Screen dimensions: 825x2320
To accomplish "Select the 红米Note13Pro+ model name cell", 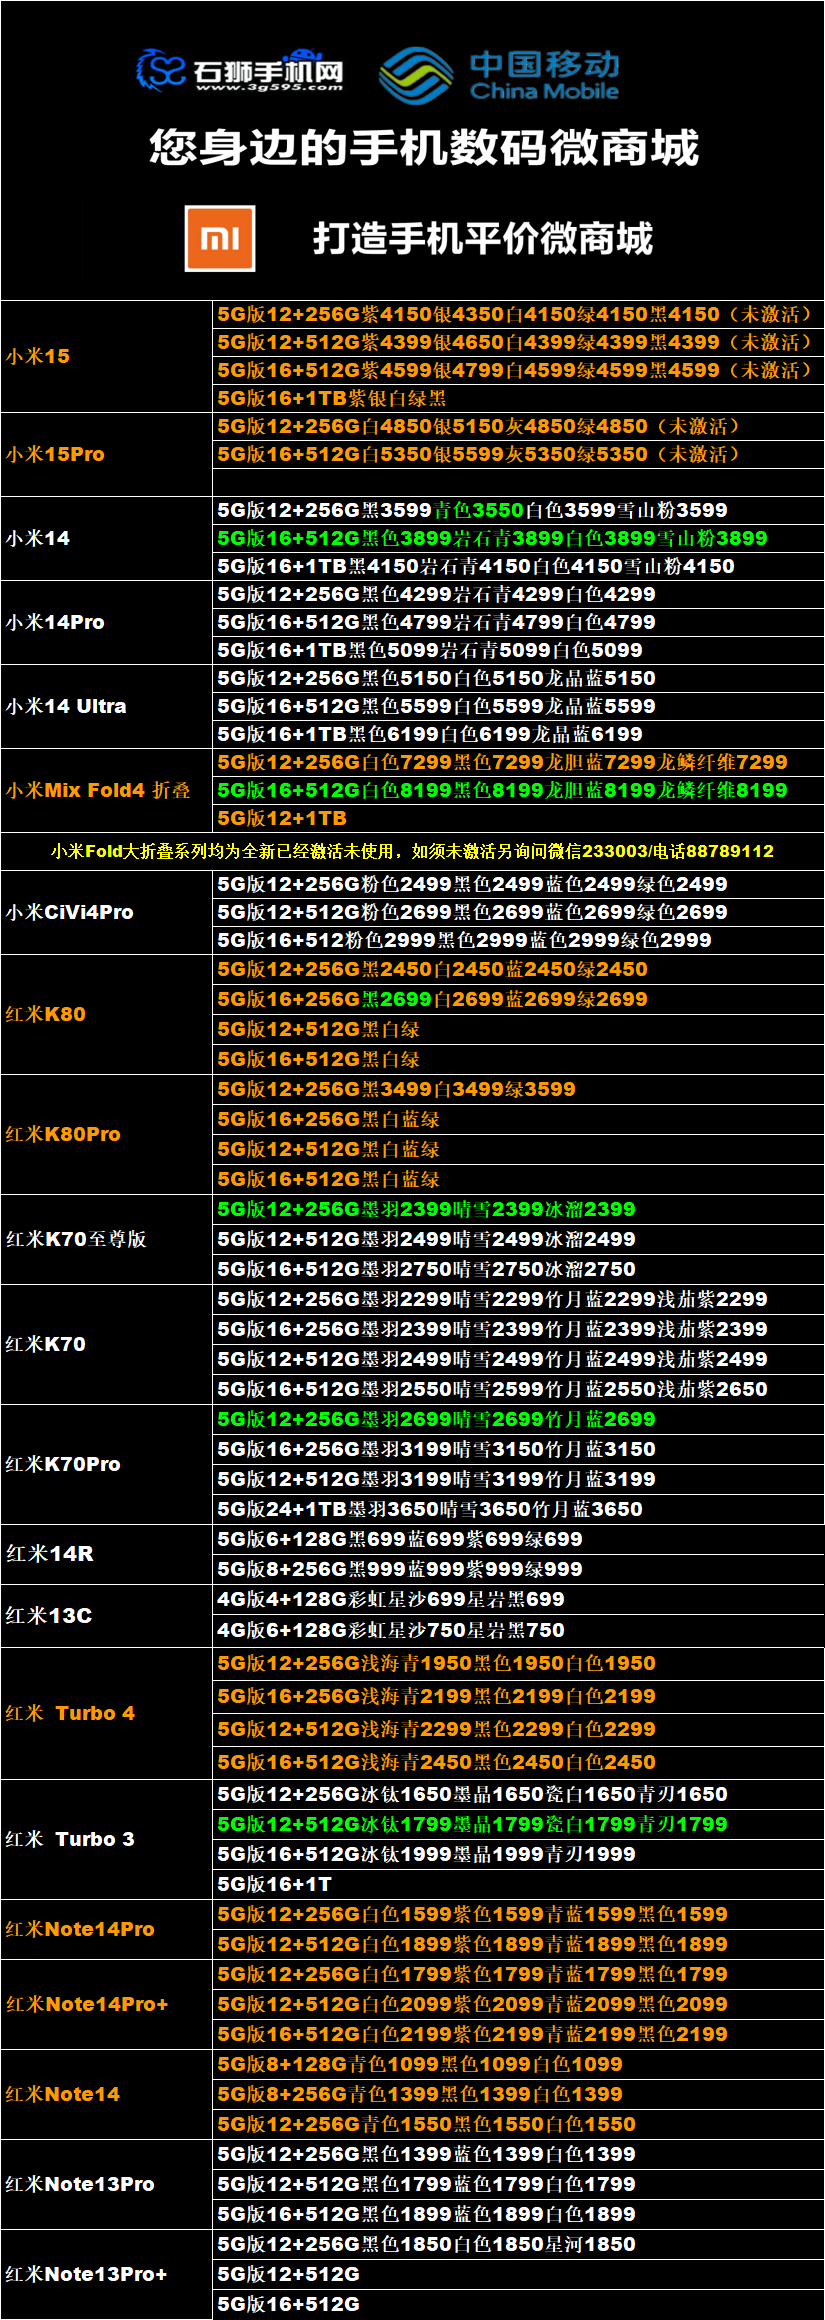I will [x=107, y=2274].
